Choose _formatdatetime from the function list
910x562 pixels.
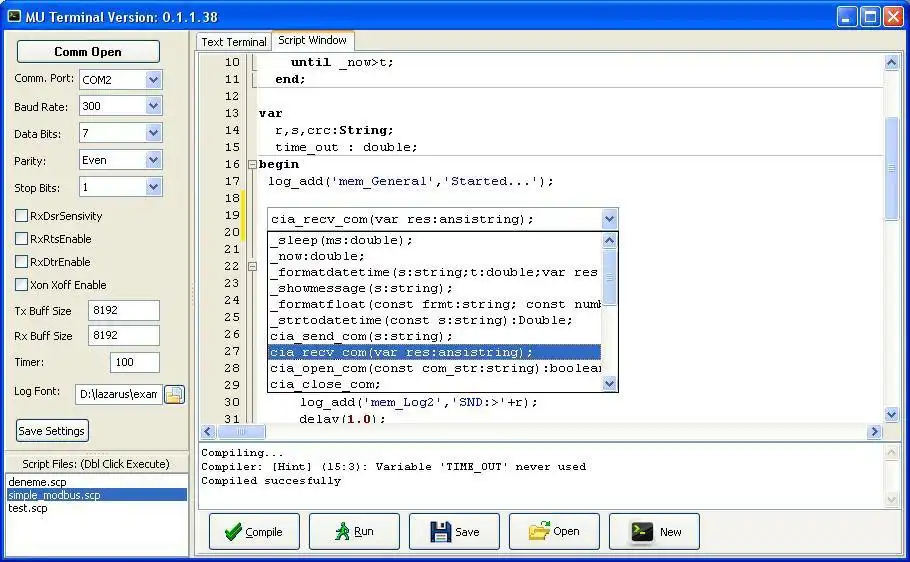click(x=435, y=272)
